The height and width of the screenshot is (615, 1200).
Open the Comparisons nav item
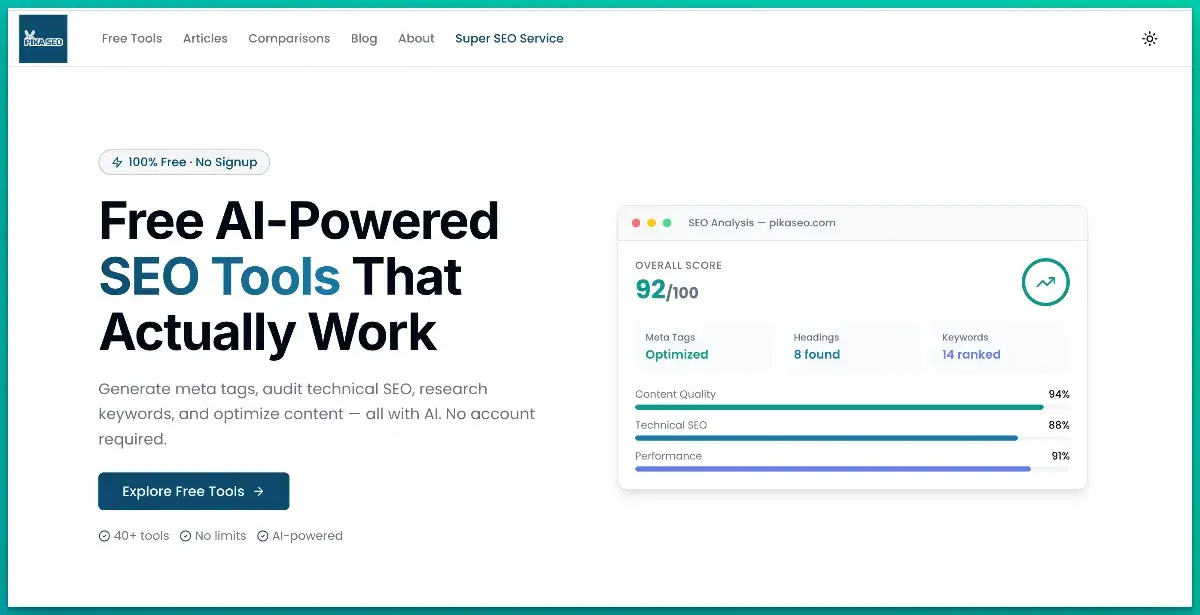coord(289,39)
